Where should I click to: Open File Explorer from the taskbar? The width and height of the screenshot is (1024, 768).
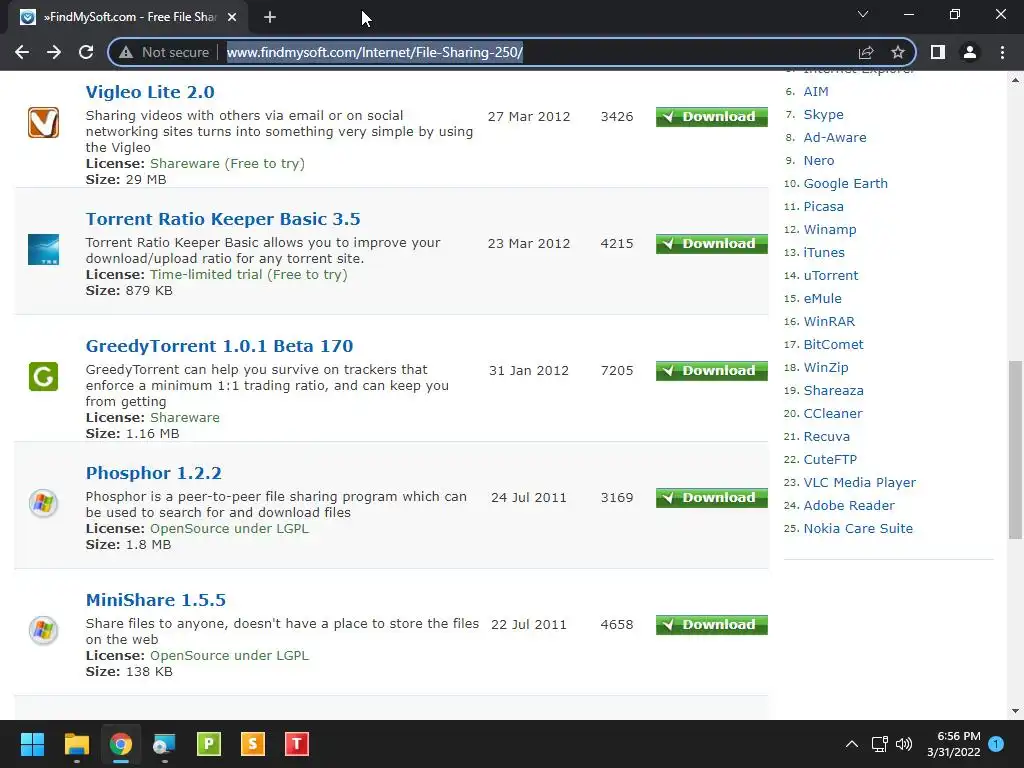point(76,744)
